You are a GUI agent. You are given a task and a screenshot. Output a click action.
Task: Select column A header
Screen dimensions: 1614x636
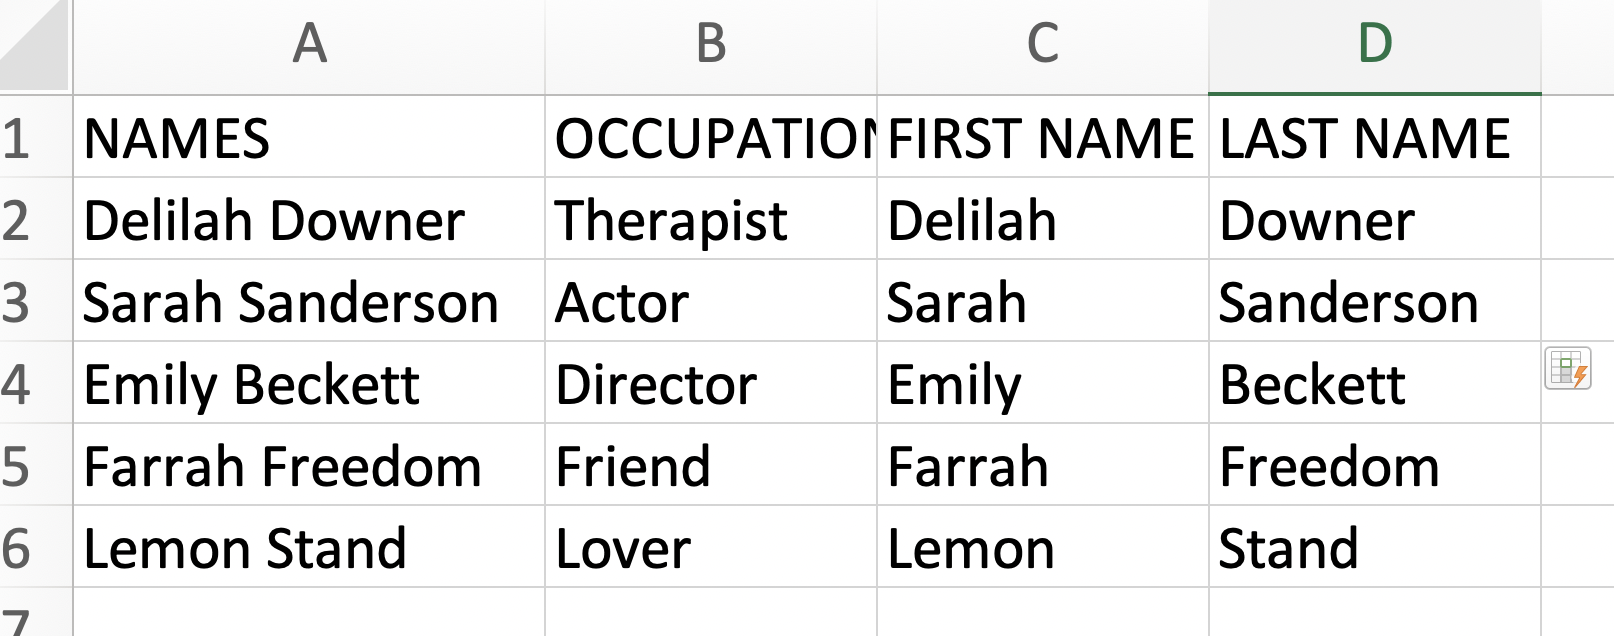coord(309,46)
